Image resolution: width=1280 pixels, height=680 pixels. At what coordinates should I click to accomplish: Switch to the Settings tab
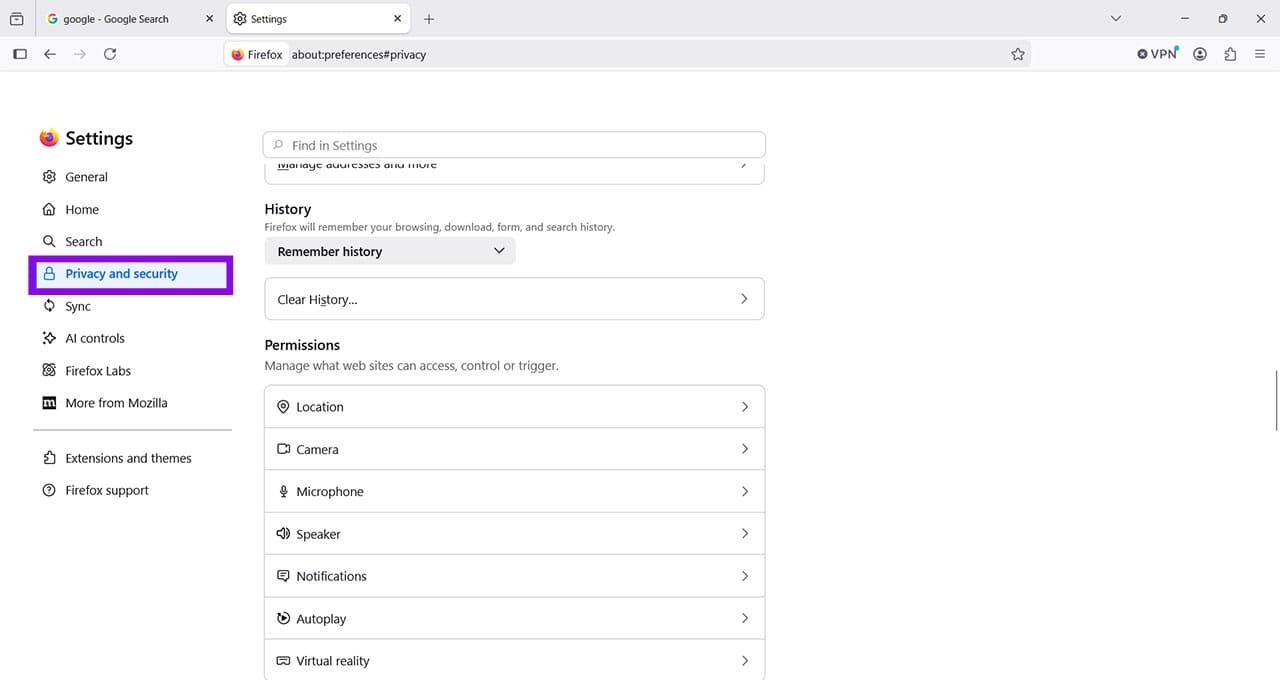coord(318,19)
